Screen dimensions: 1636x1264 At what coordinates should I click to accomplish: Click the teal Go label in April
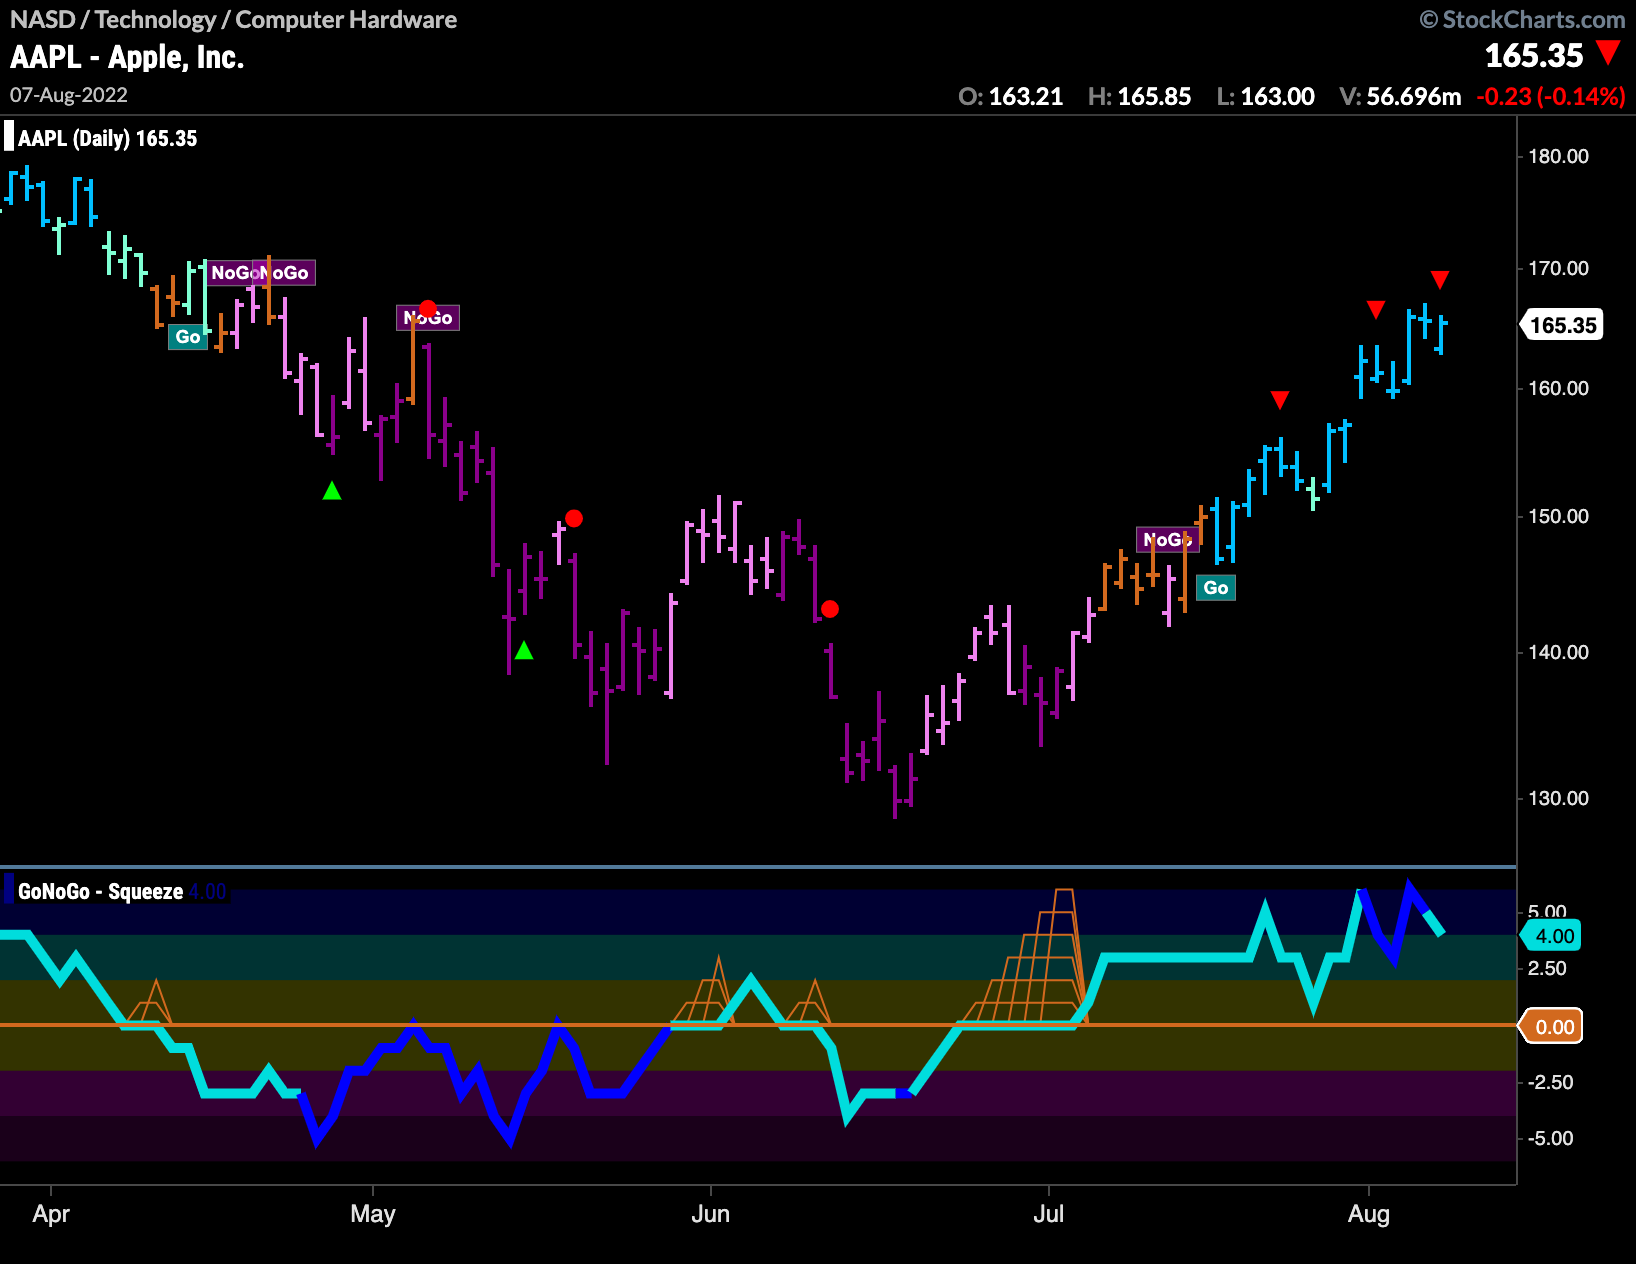pyautogui.click(x=188, y=337)
